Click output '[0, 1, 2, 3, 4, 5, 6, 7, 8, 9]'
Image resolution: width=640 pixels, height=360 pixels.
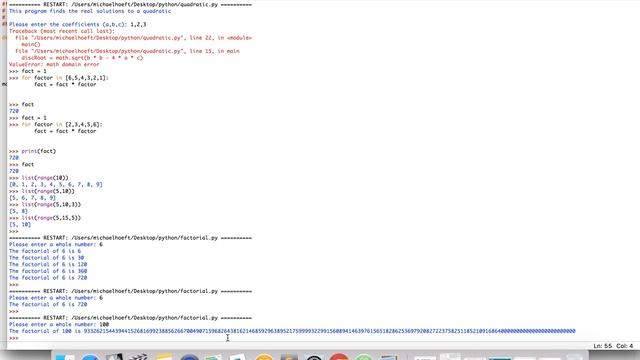56,184
